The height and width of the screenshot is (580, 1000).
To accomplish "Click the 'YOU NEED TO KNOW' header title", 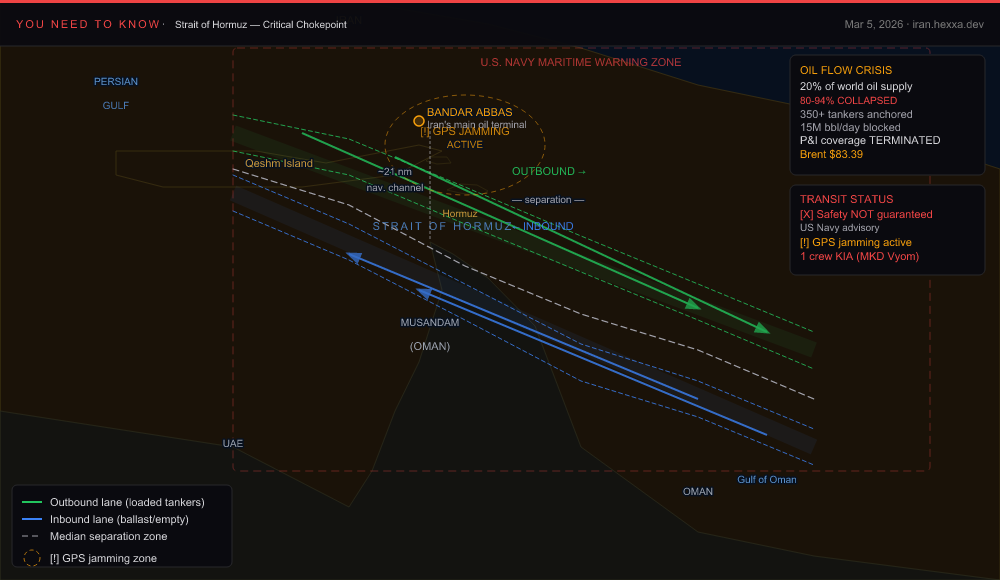I will (87, 24).
